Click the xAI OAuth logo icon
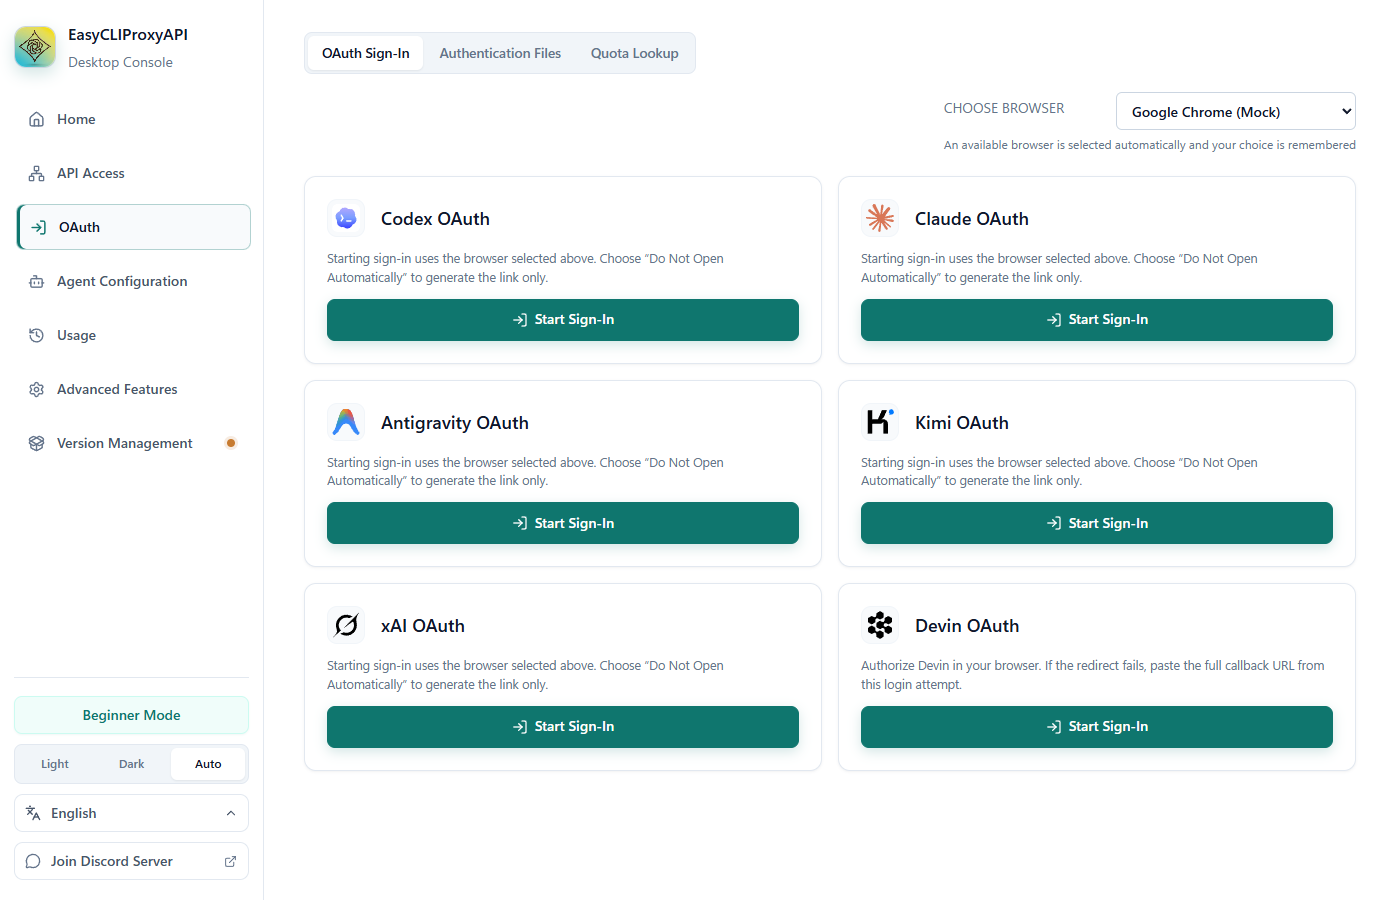1396x900 pixels. point(346,625)
